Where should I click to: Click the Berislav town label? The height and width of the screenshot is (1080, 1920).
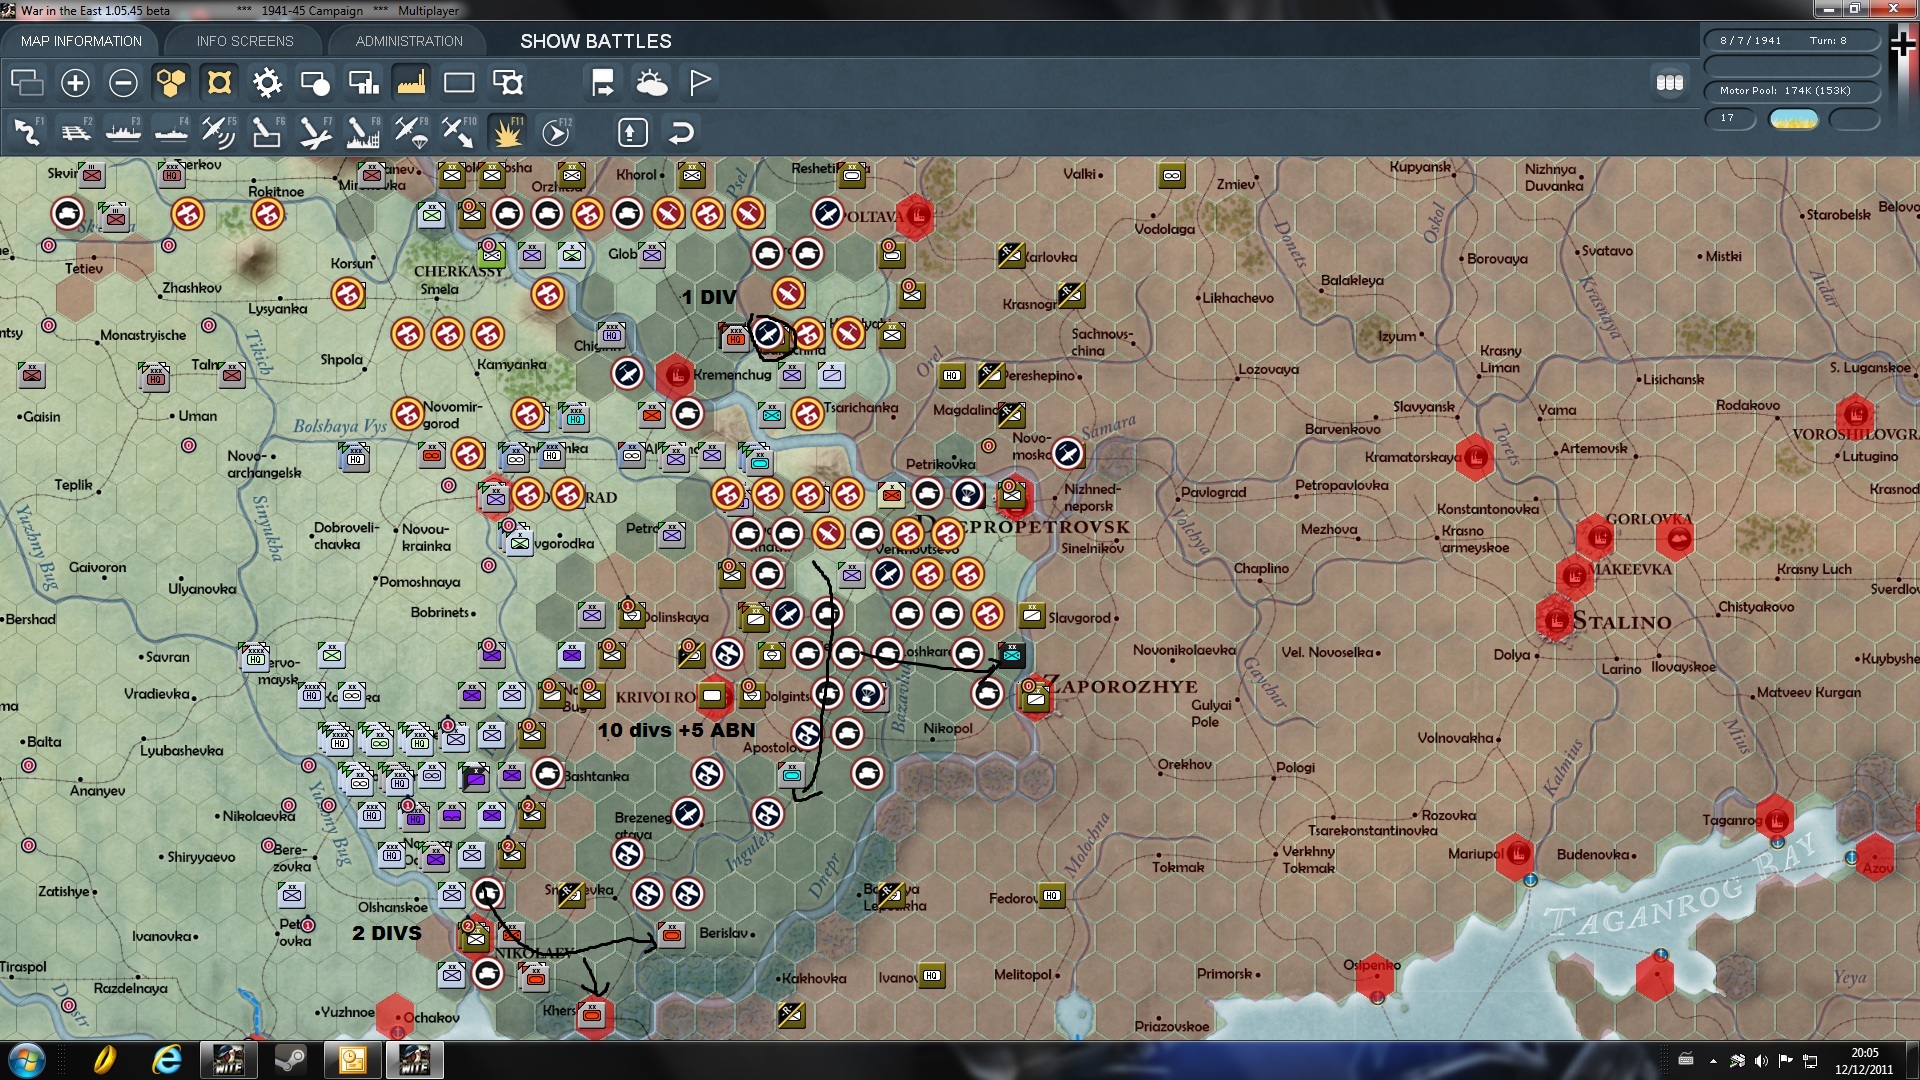(x=723, y=933)
